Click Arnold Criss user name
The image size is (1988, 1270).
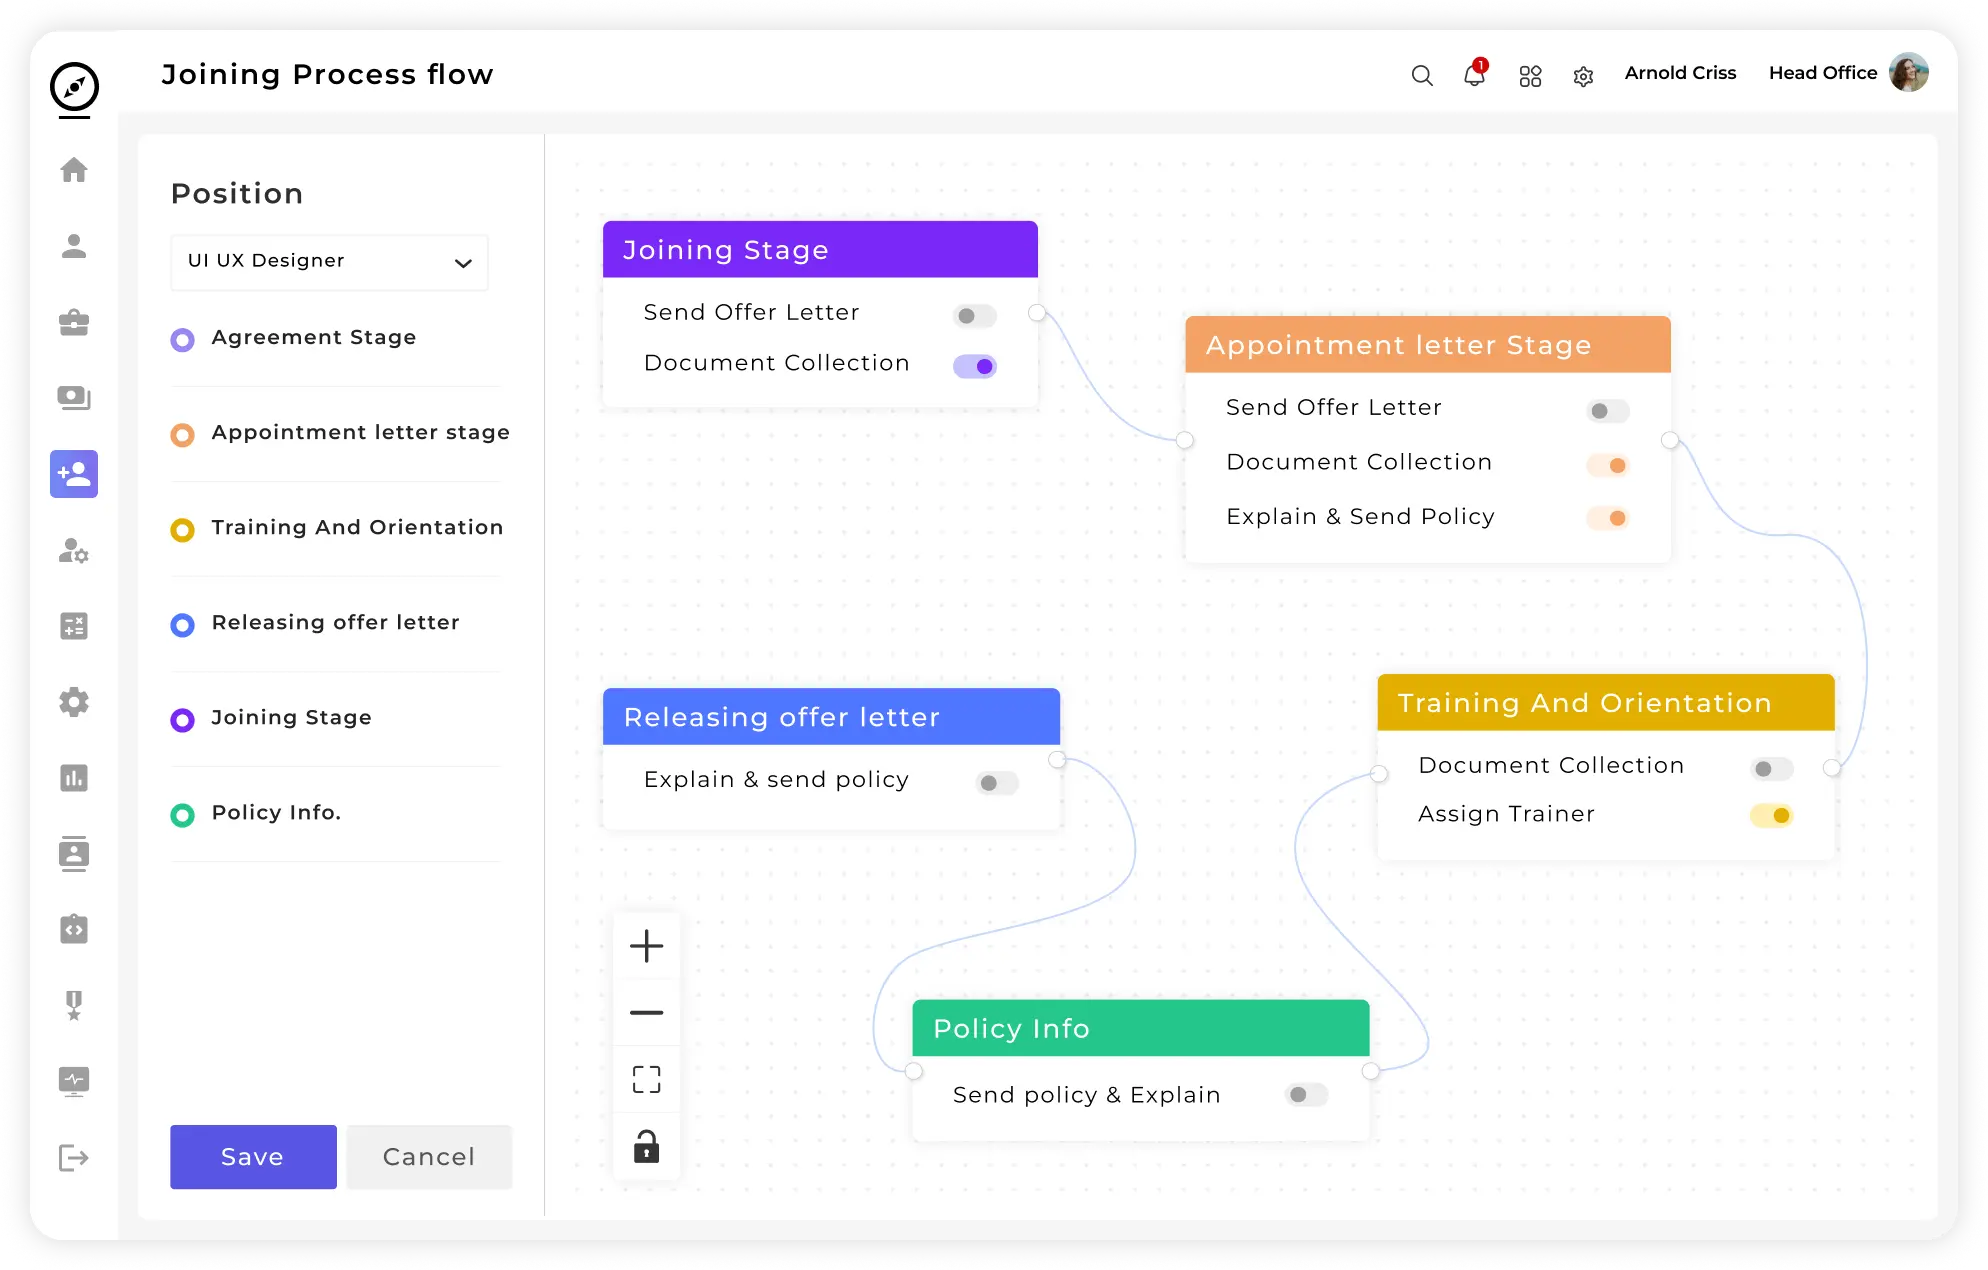1680,73
